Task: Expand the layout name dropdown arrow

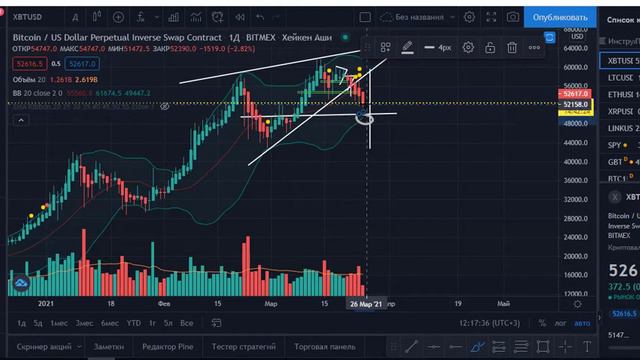Action: point(452,17)
